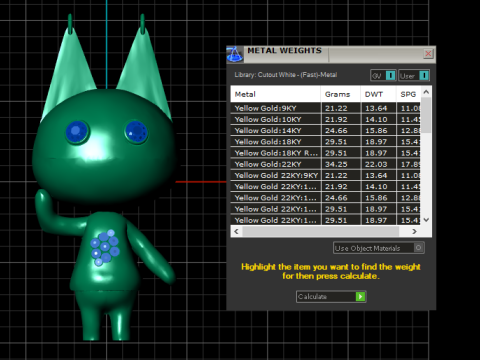The height and width of the screenshot is (360, 480).
Task: Click the horizontal scroll right arrow
Action: 414,231
